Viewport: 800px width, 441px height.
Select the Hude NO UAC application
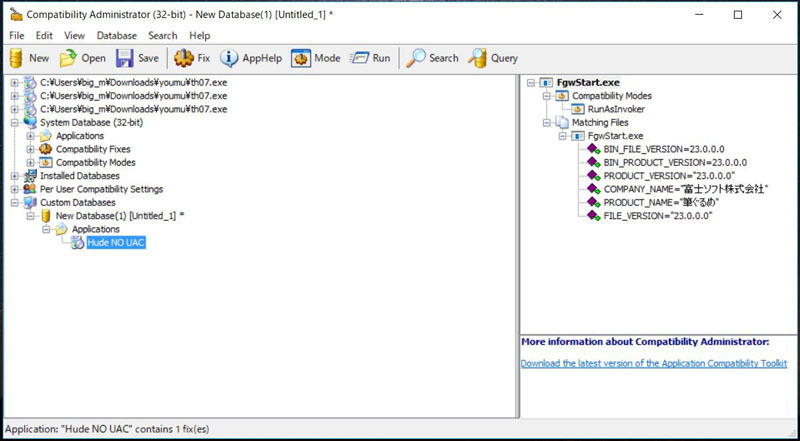click(116, 243)
